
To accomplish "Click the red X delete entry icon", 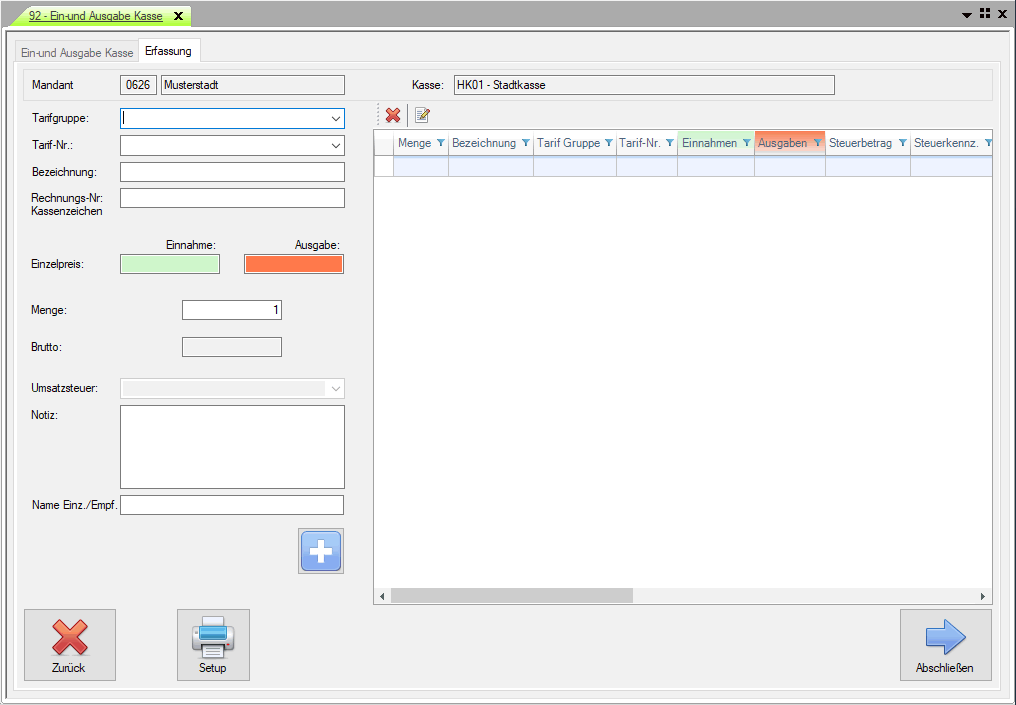I will tap(393, 116).
